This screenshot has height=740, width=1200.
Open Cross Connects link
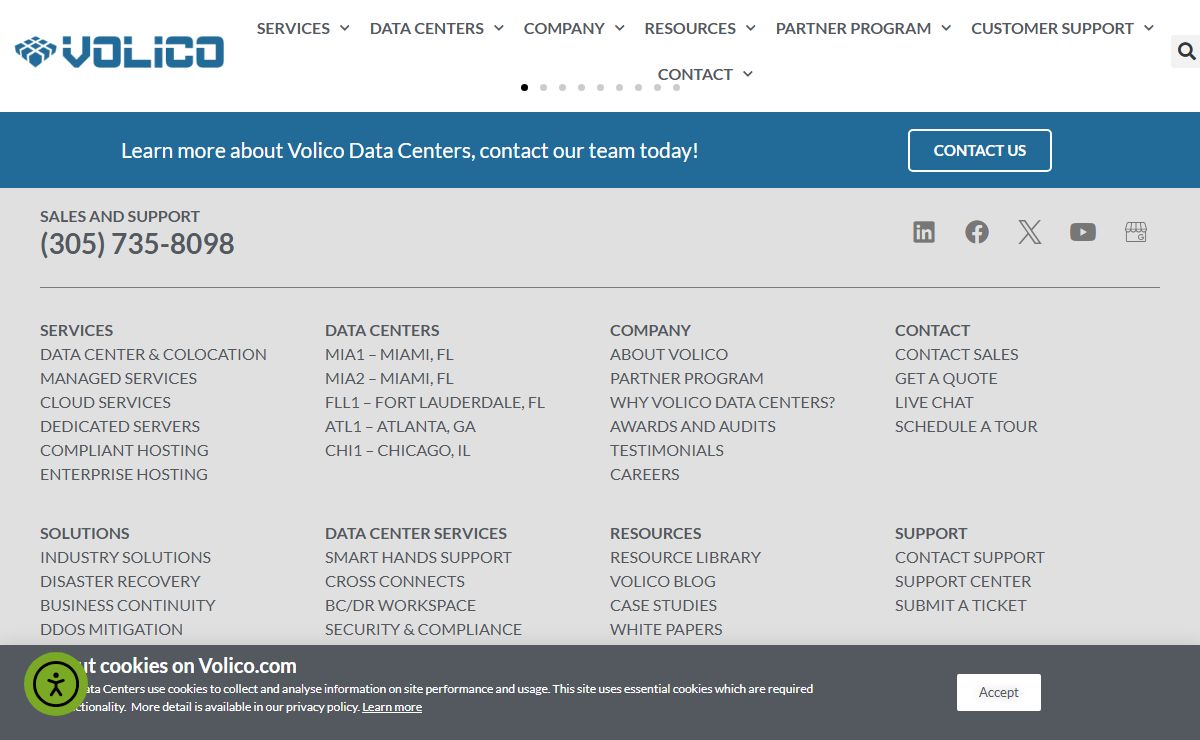pyautogui.click(x=395, y=581)
